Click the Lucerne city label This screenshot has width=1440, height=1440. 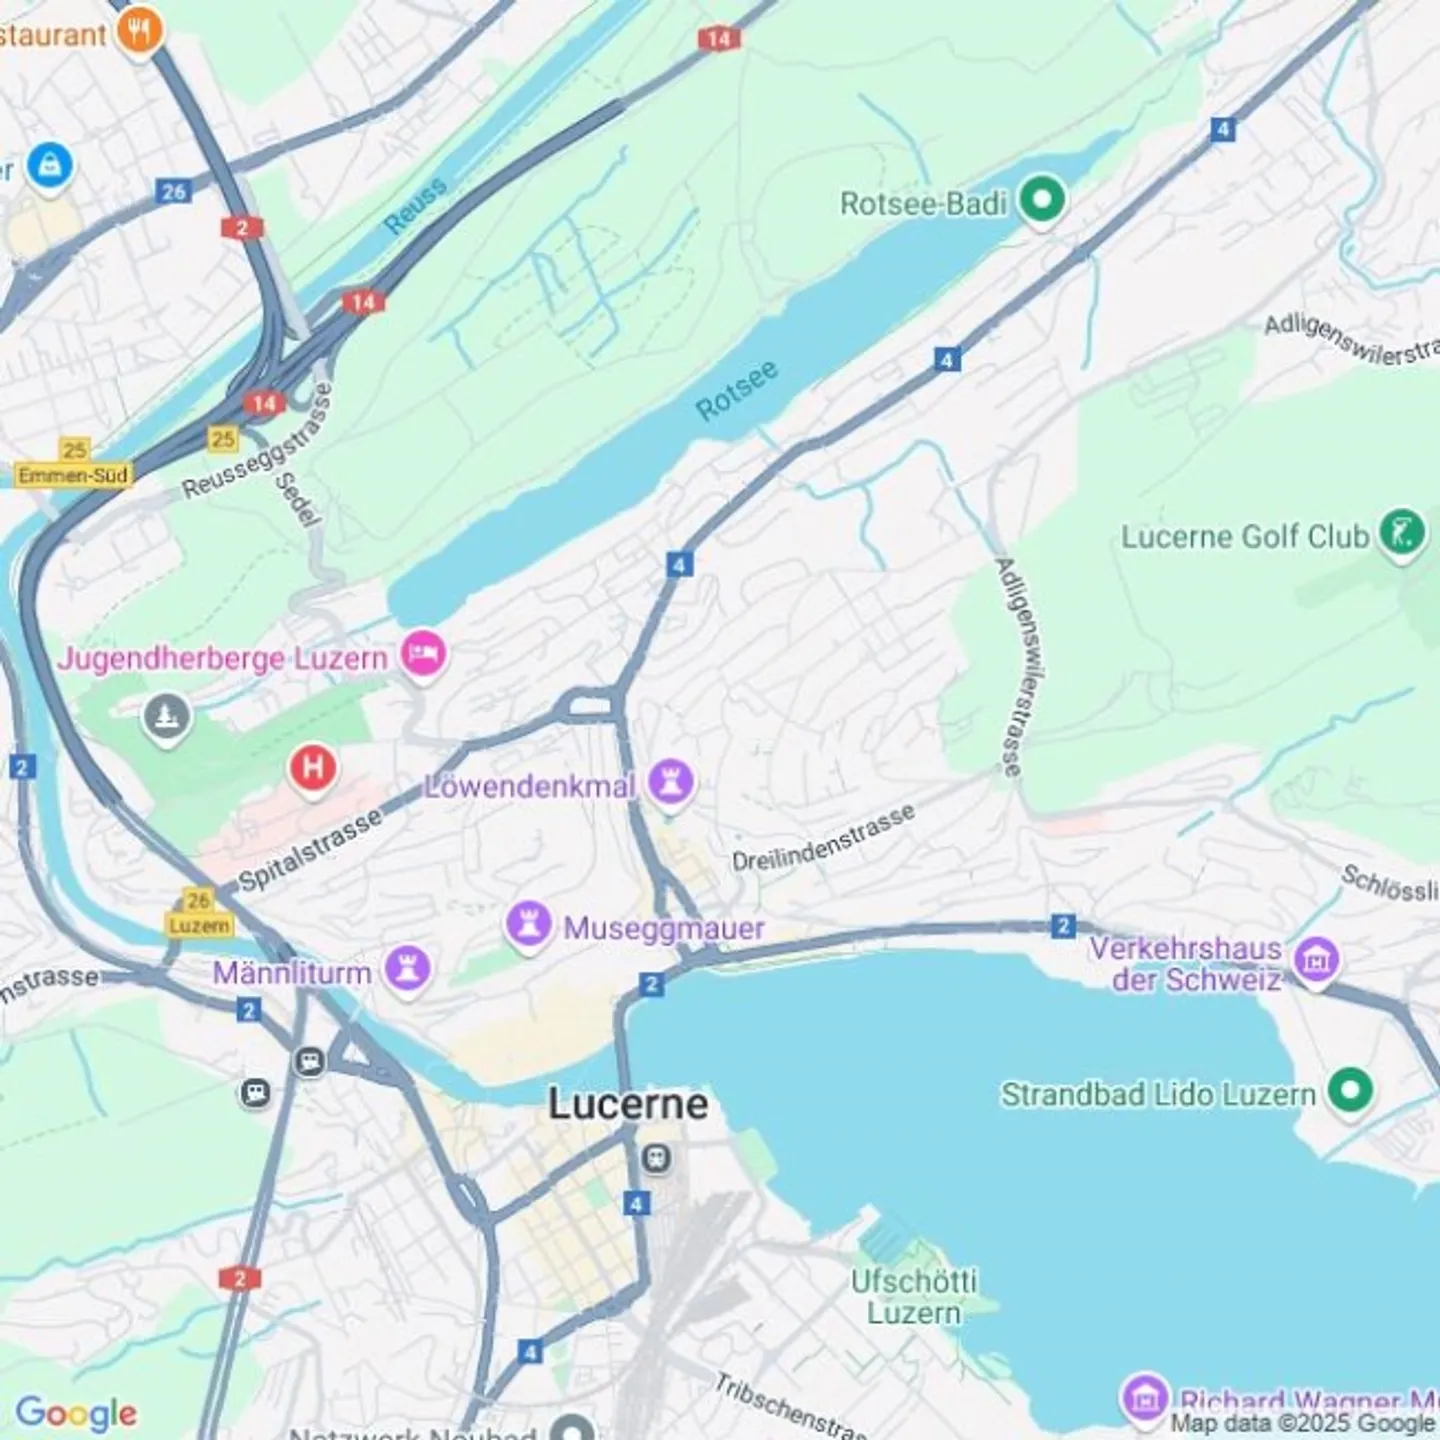pos(628,1104)
